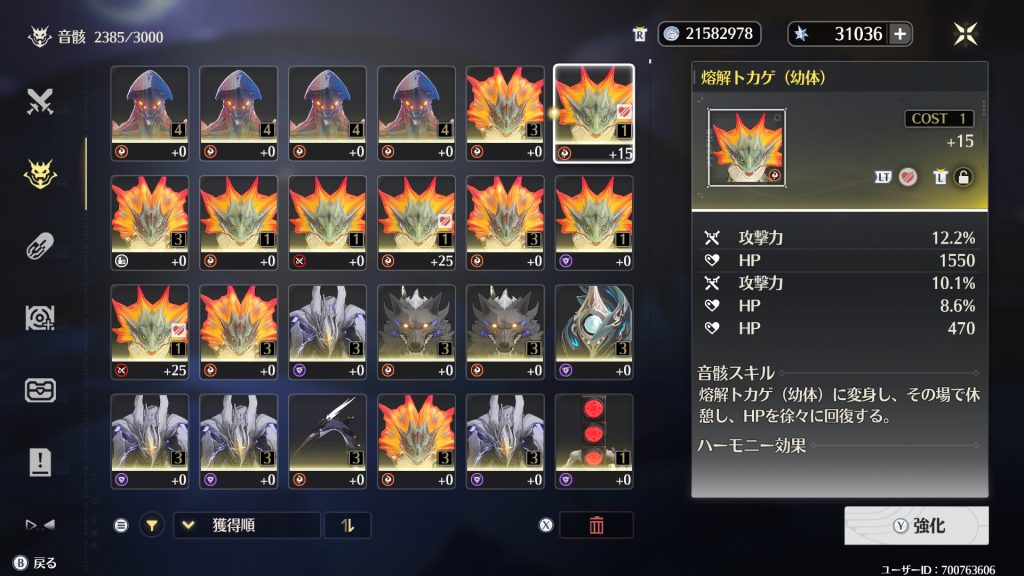Screen dimensions: 1024x576
Task: Open the exclamation-mark quest items tab
Action: pos(40,462)
